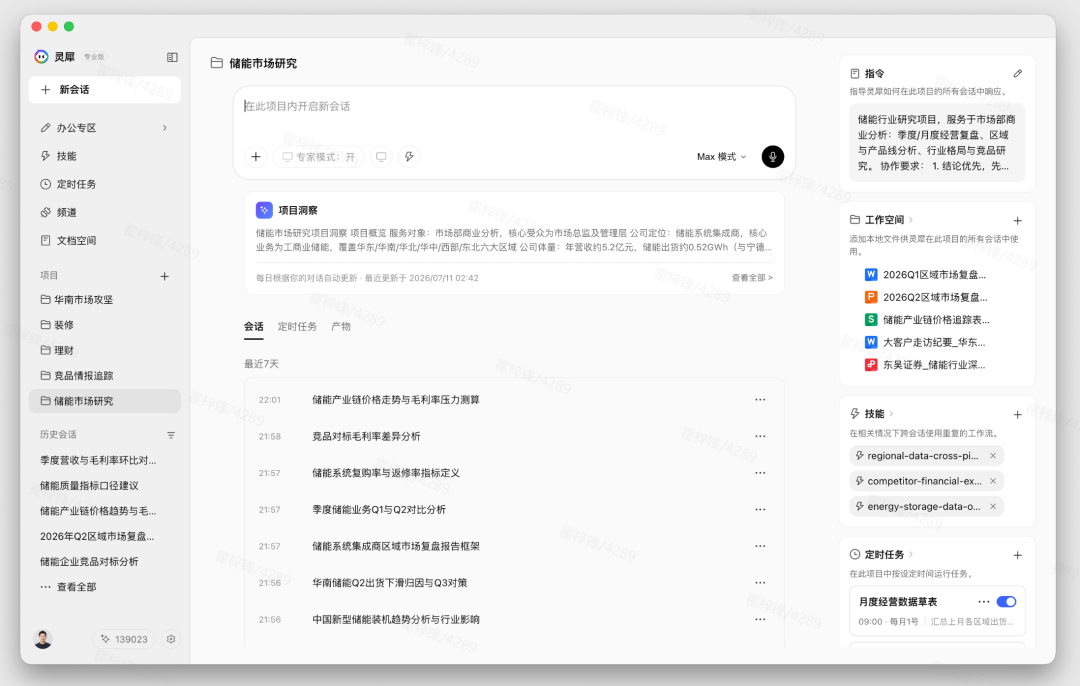Open more options for 华南储能Q2出货下滑归因与Q3对策

coord(760,583)
